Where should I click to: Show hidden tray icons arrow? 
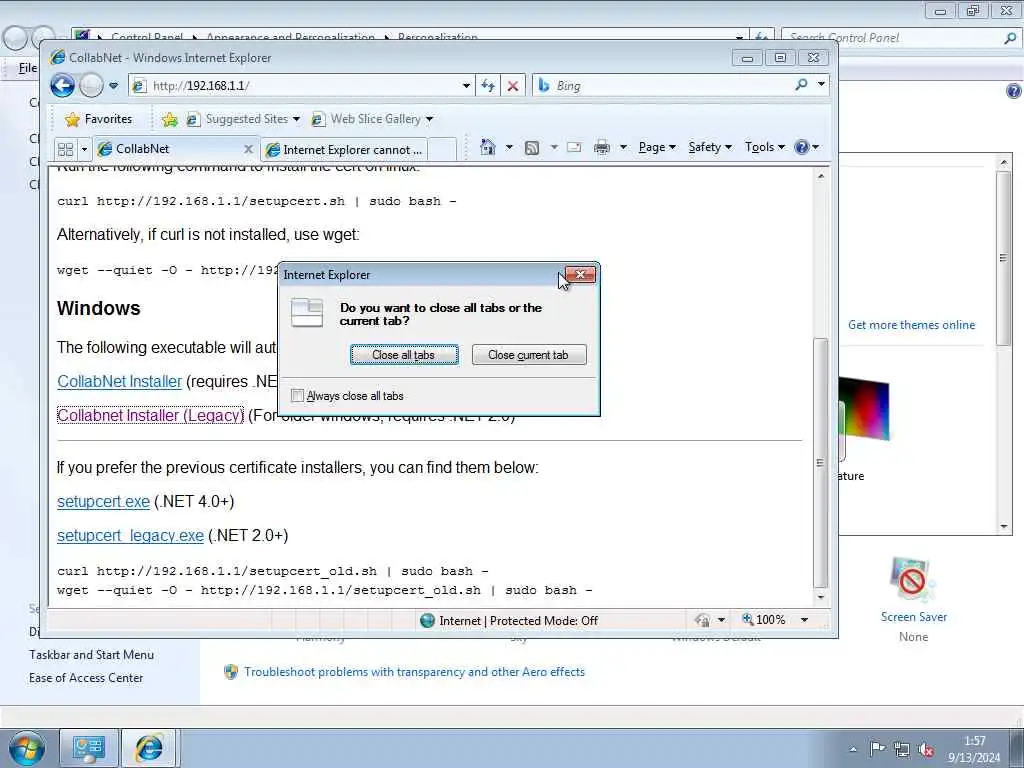852,749
